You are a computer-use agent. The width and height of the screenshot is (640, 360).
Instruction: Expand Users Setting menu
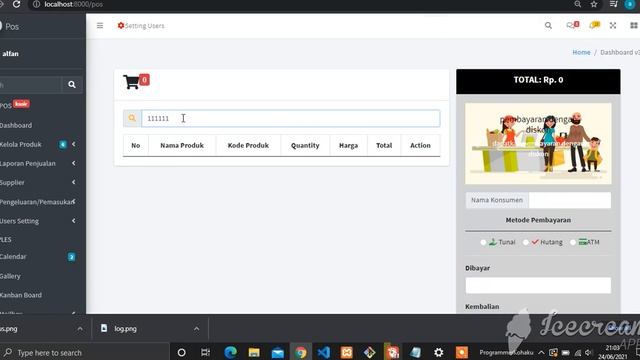[x=39, y=221]
